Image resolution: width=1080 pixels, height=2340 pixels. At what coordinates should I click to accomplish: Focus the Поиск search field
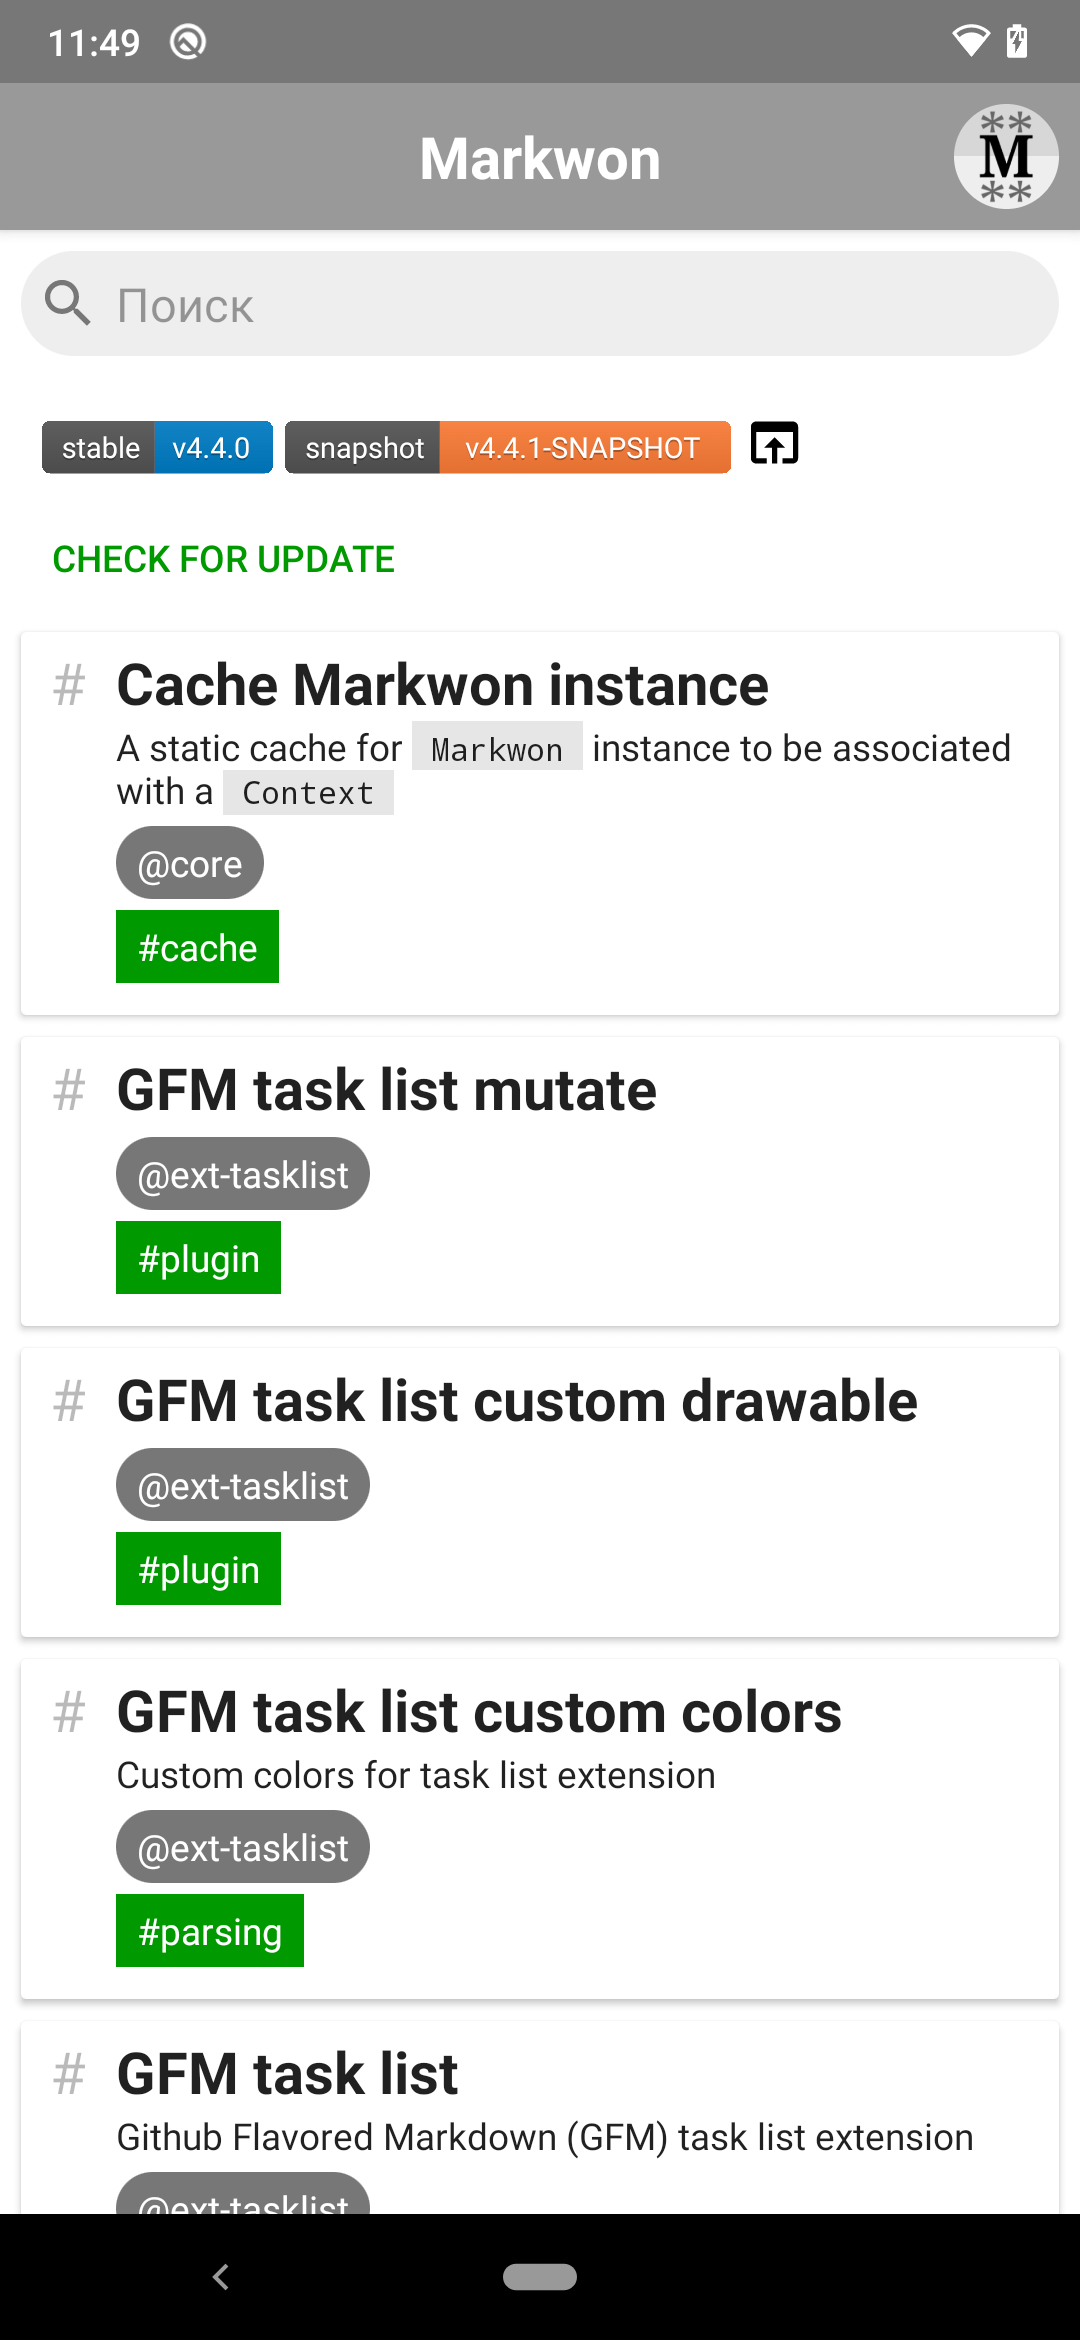click(540, 304)
